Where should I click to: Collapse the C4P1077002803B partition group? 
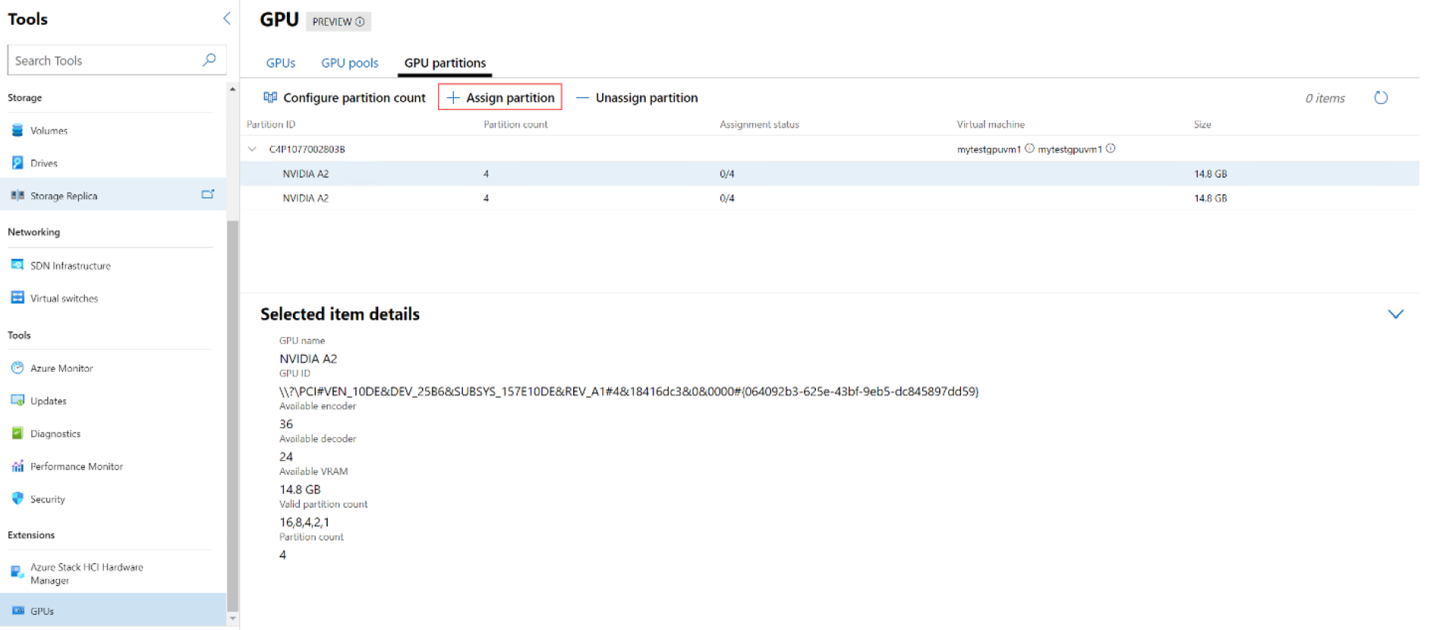point(252,149)
